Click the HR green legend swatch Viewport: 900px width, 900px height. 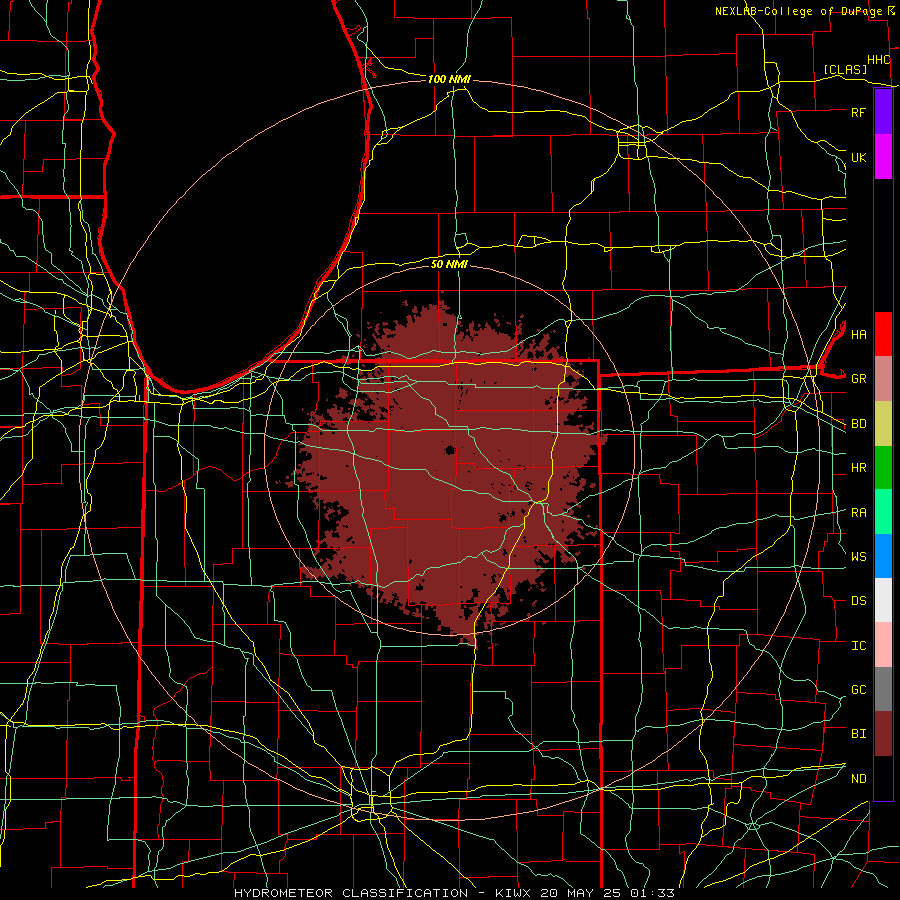[883, 468]
